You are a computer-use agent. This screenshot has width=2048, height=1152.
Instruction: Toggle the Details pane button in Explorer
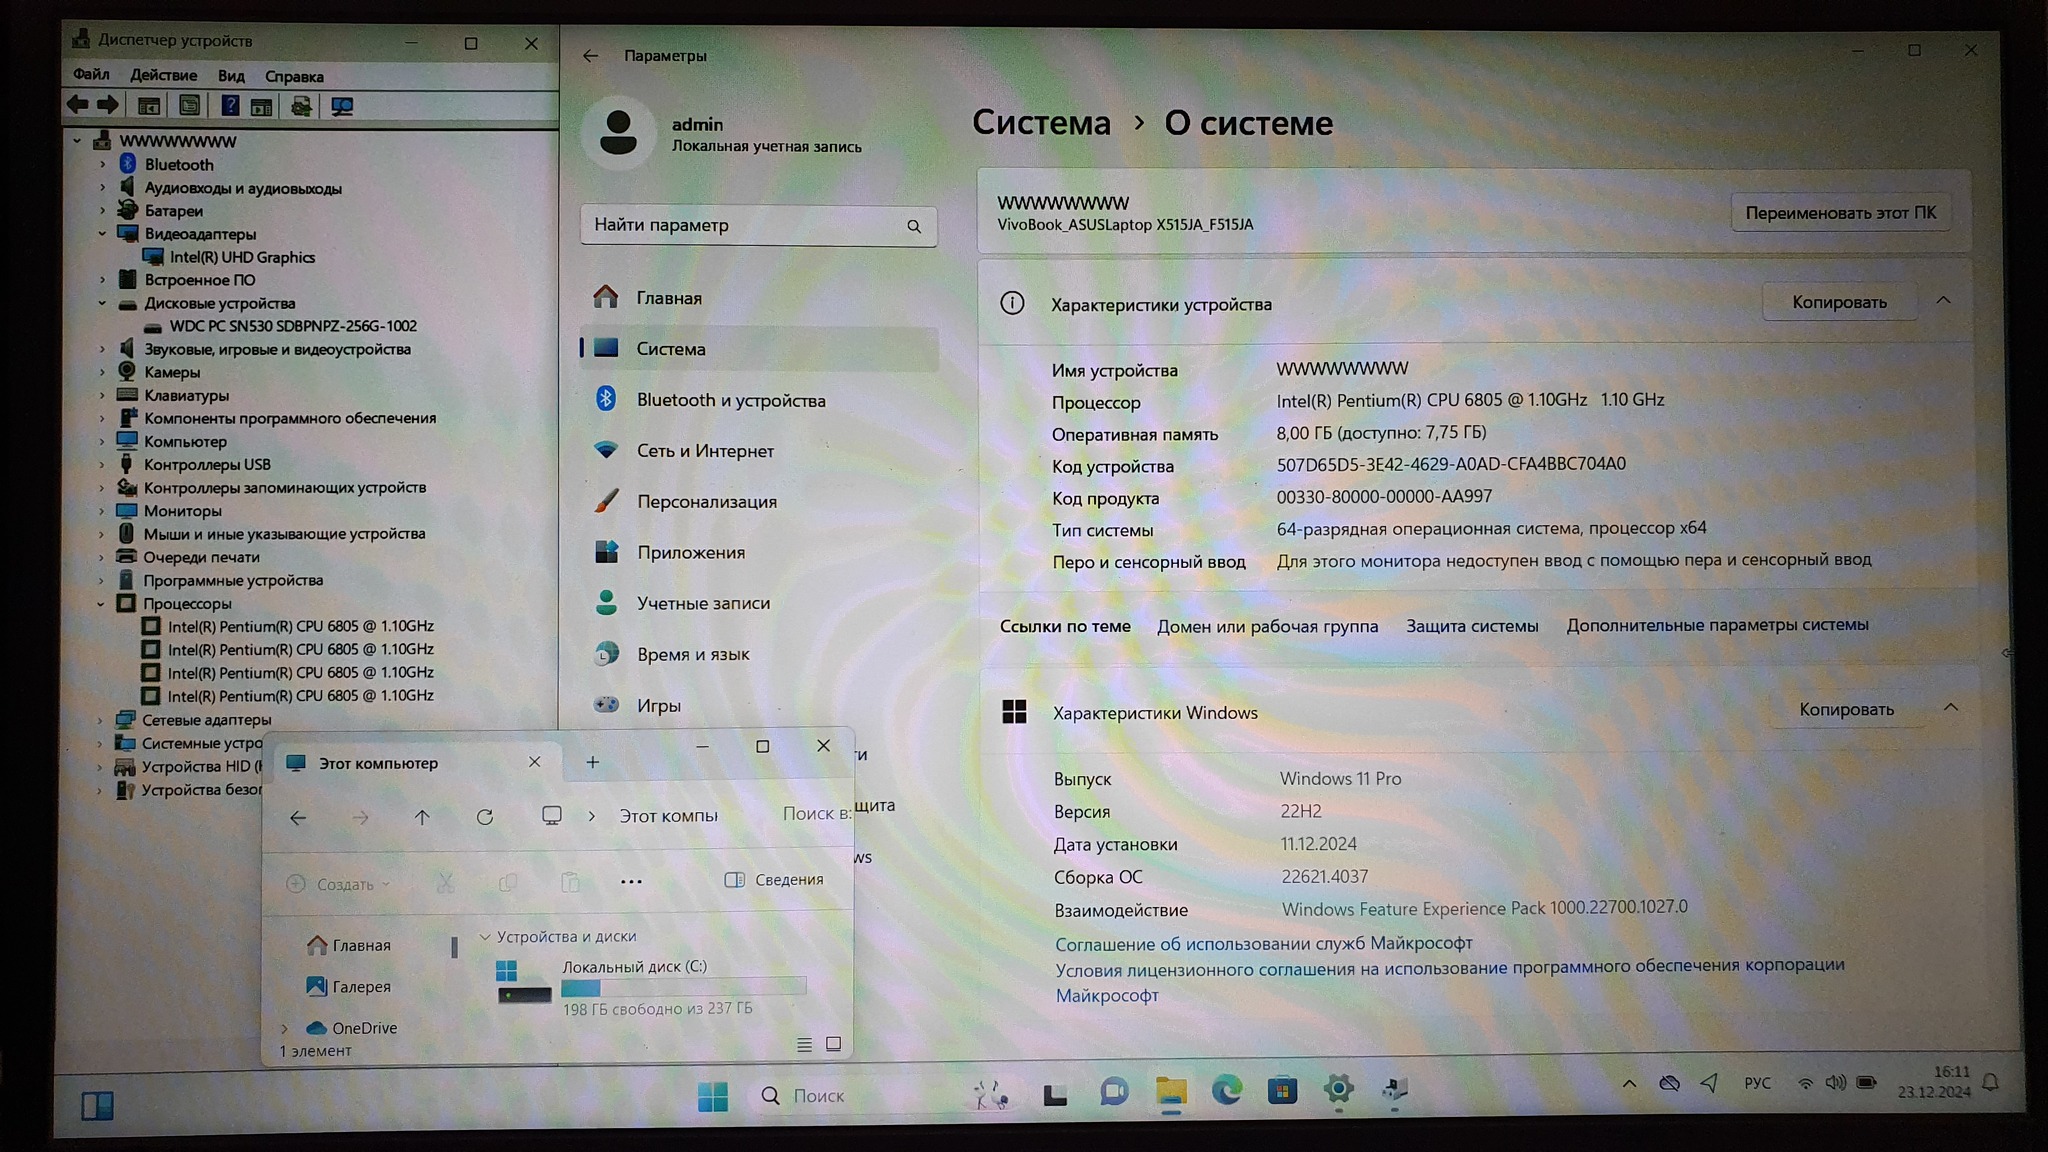coord(774,880)
